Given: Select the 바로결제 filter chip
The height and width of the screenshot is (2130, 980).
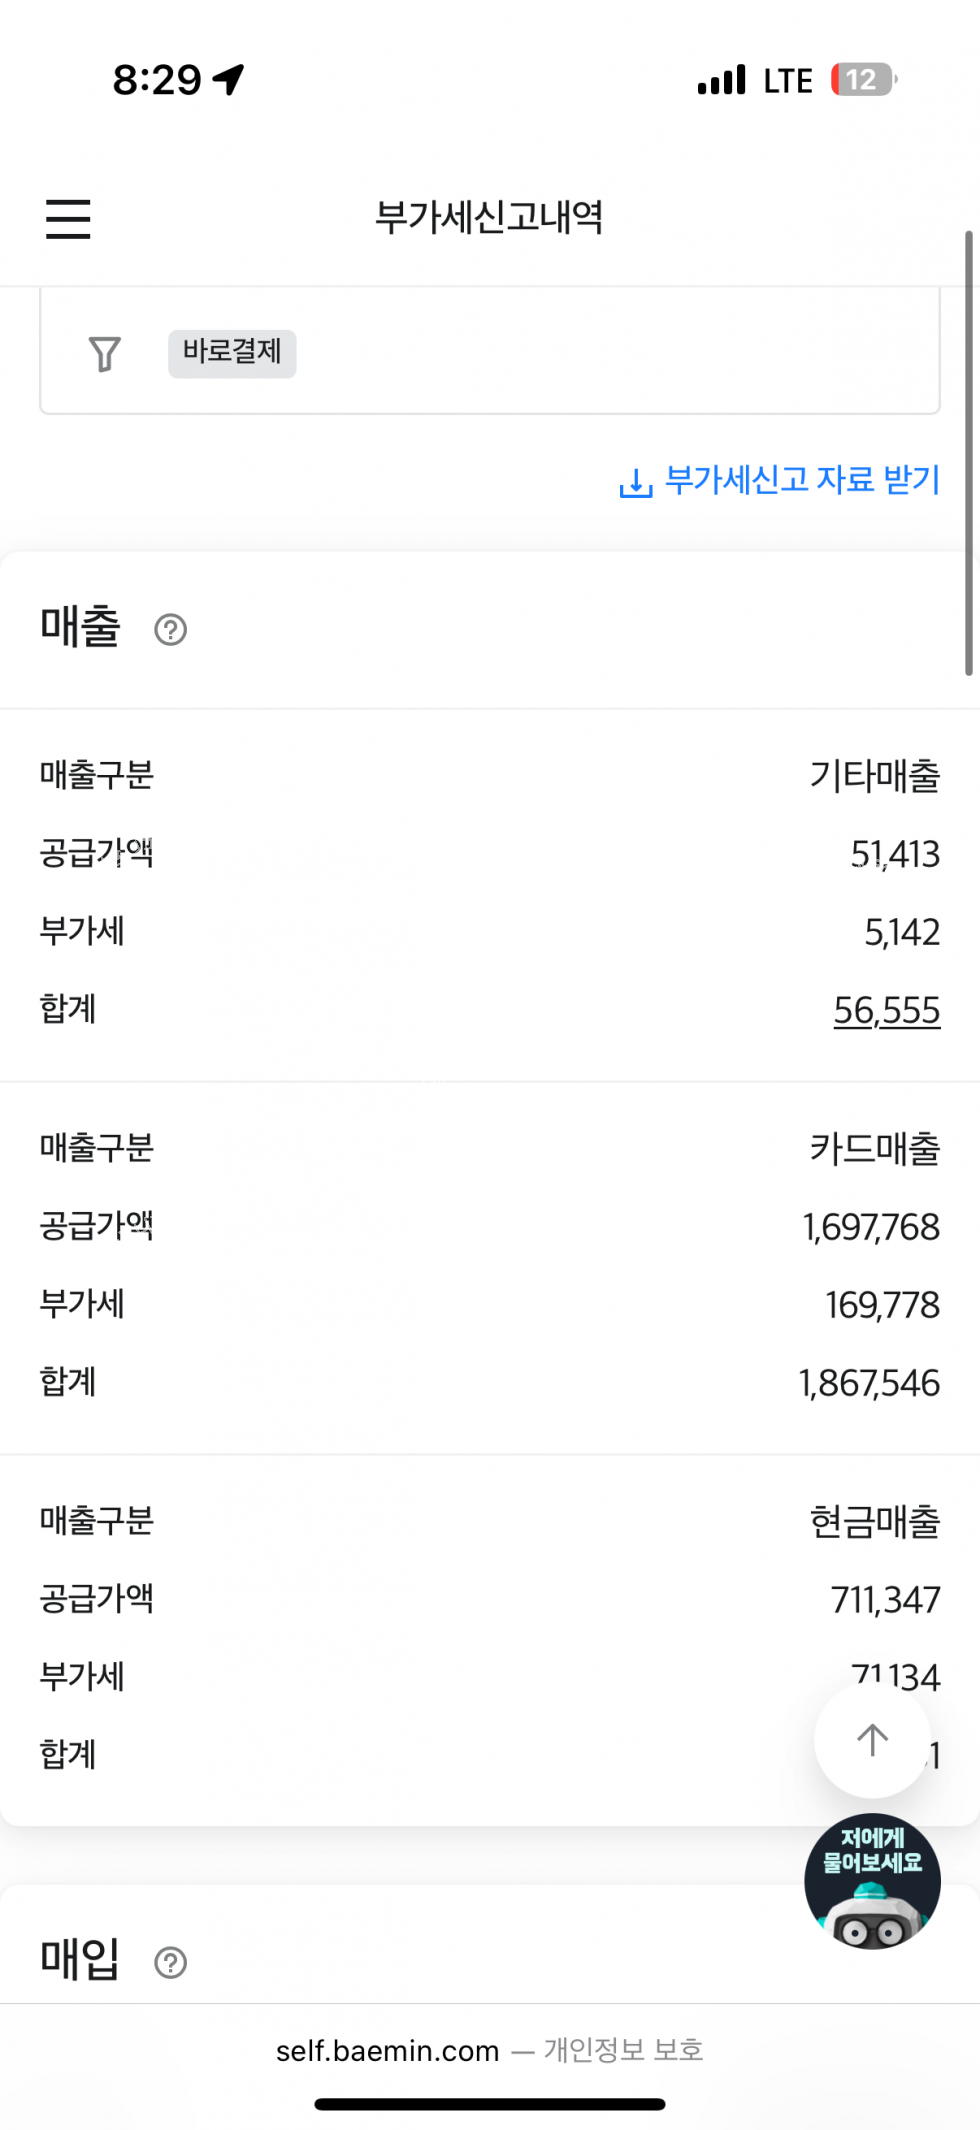Looking at the screenshot, I should point(232,353).
